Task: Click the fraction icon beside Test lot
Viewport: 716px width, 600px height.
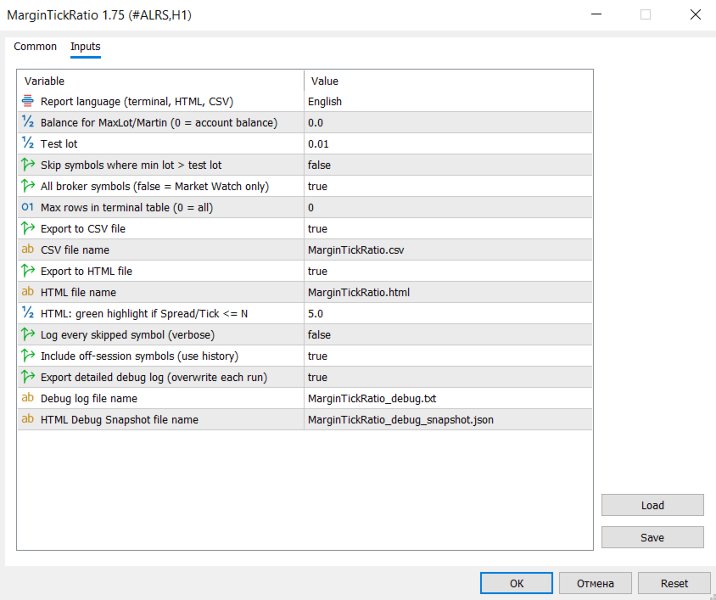Action: tap(28, 143)
